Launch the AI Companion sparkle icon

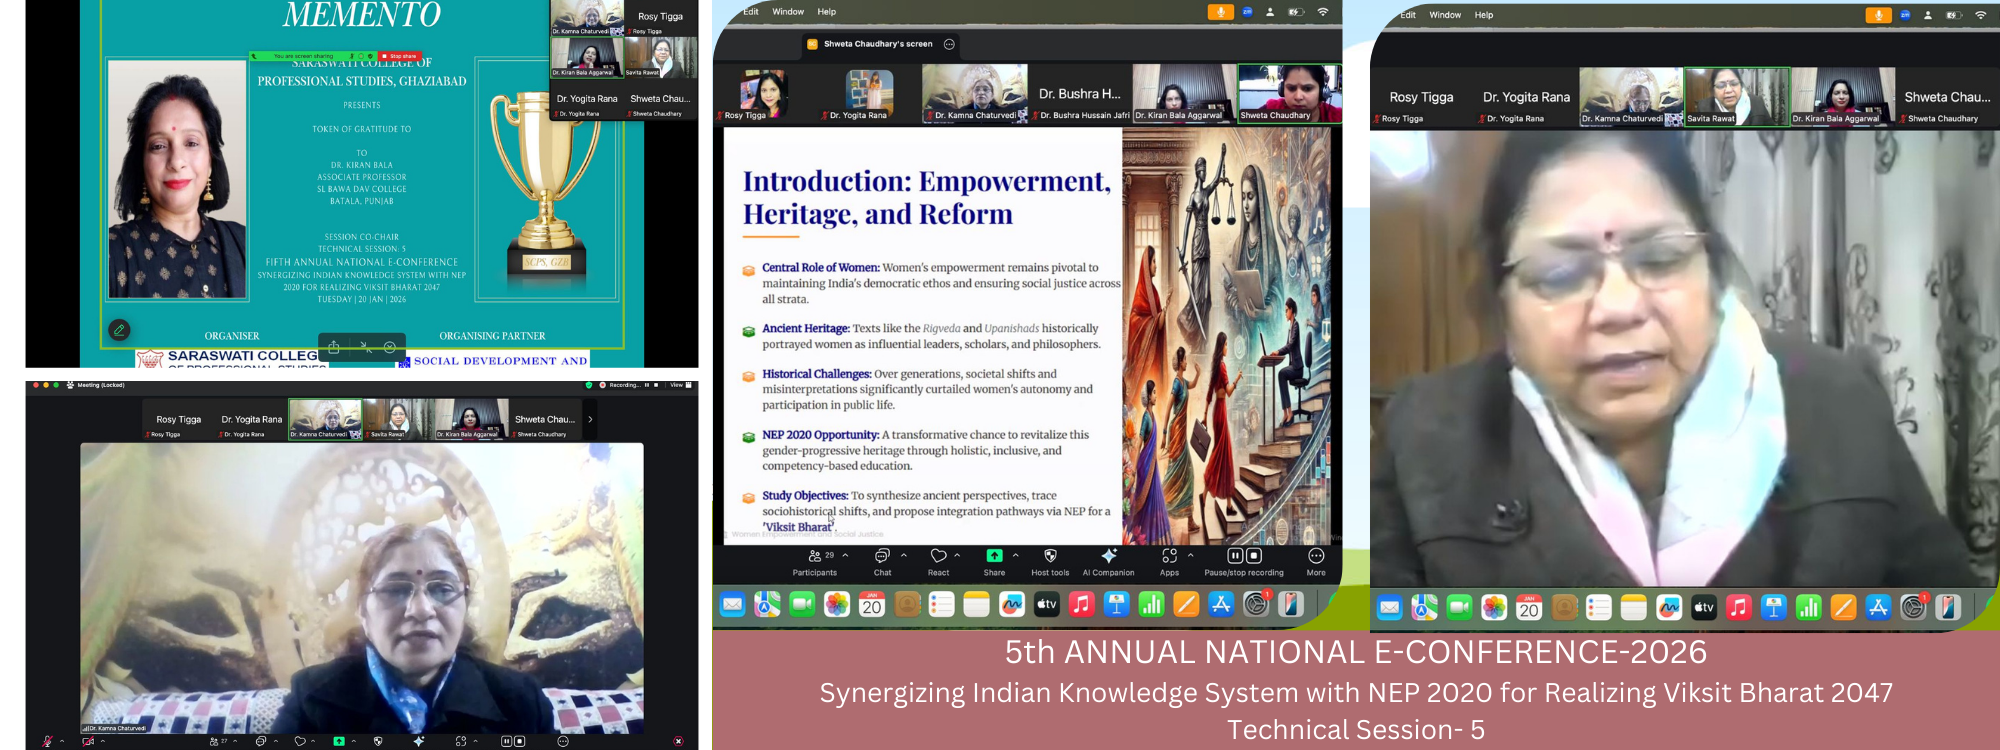tap(1108, 557)
